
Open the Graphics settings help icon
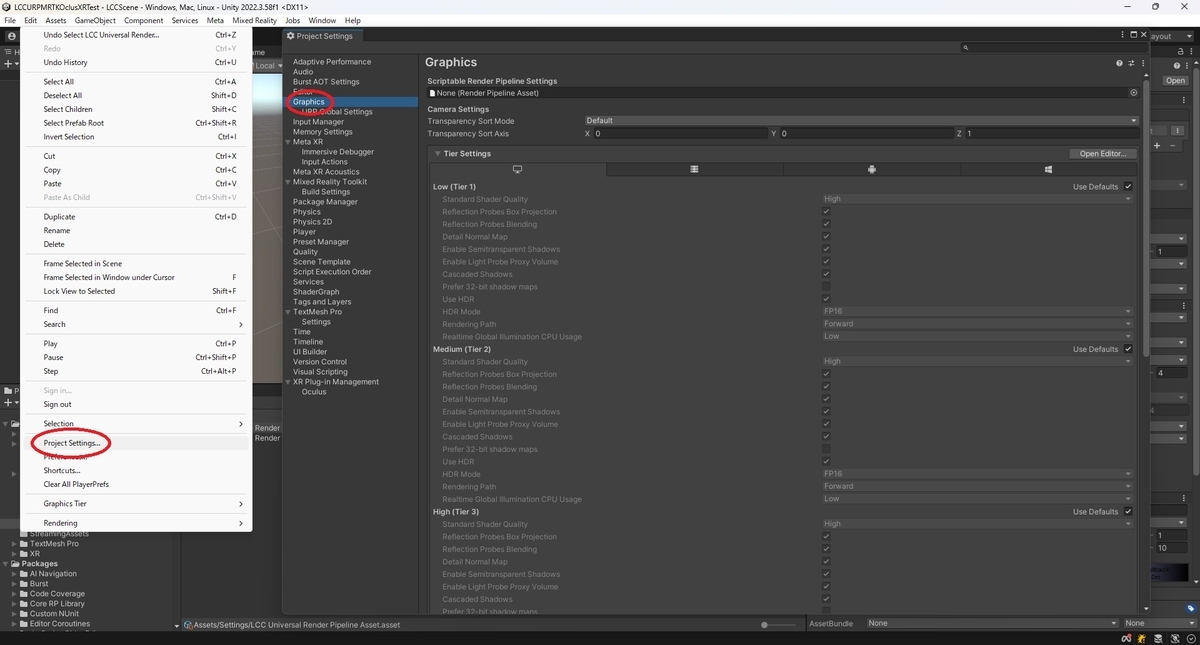click(x=1119, y=63)
